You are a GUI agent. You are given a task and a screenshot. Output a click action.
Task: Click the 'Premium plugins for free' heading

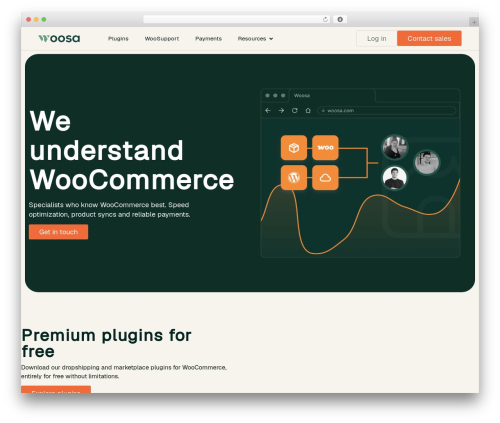click(x=107, y=343)
